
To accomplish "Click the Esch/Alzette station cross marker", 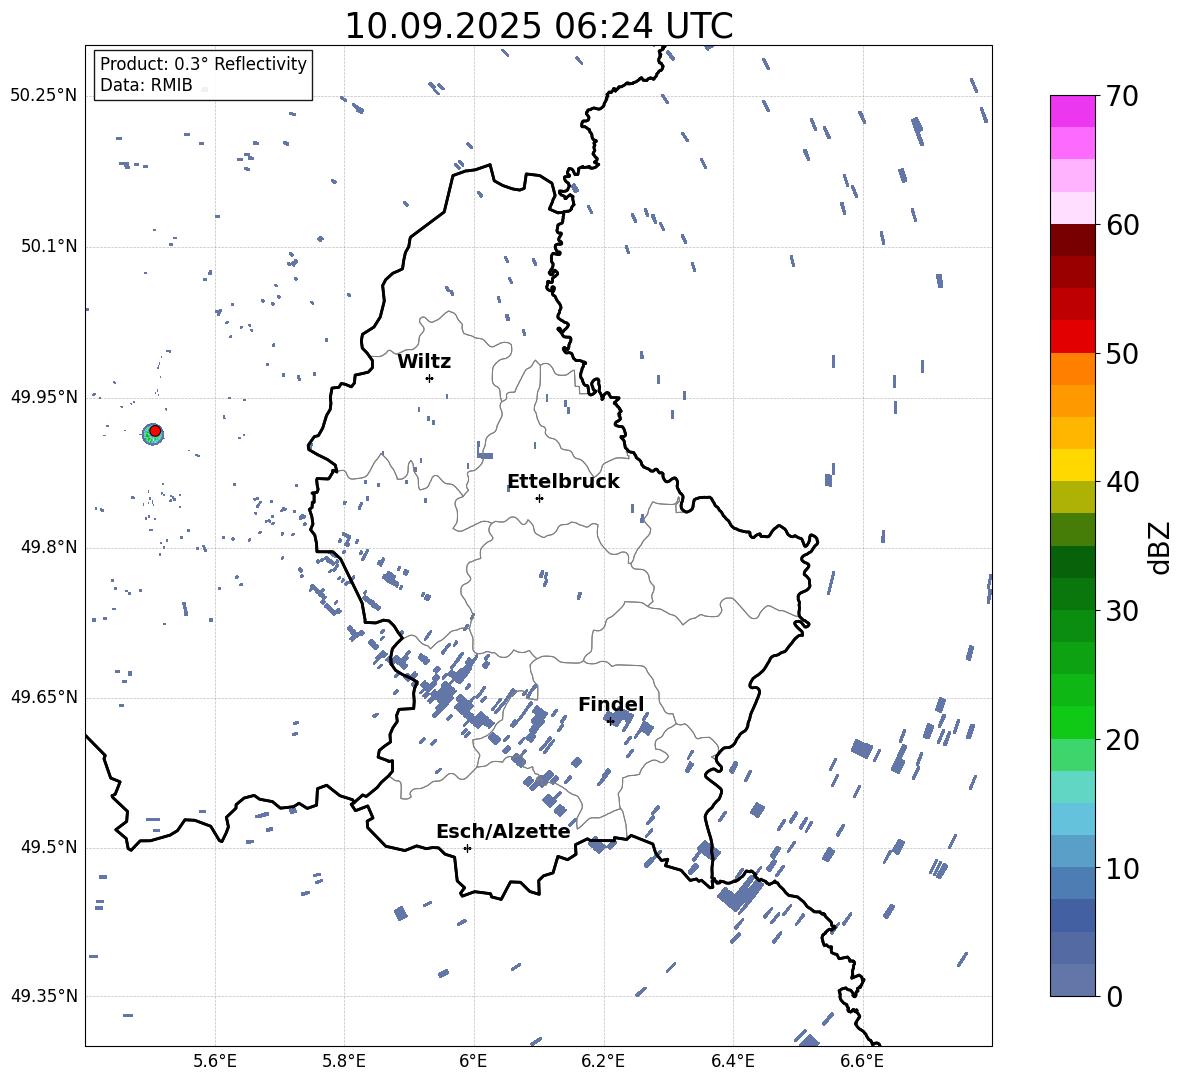I will click(x=467, y=848).
